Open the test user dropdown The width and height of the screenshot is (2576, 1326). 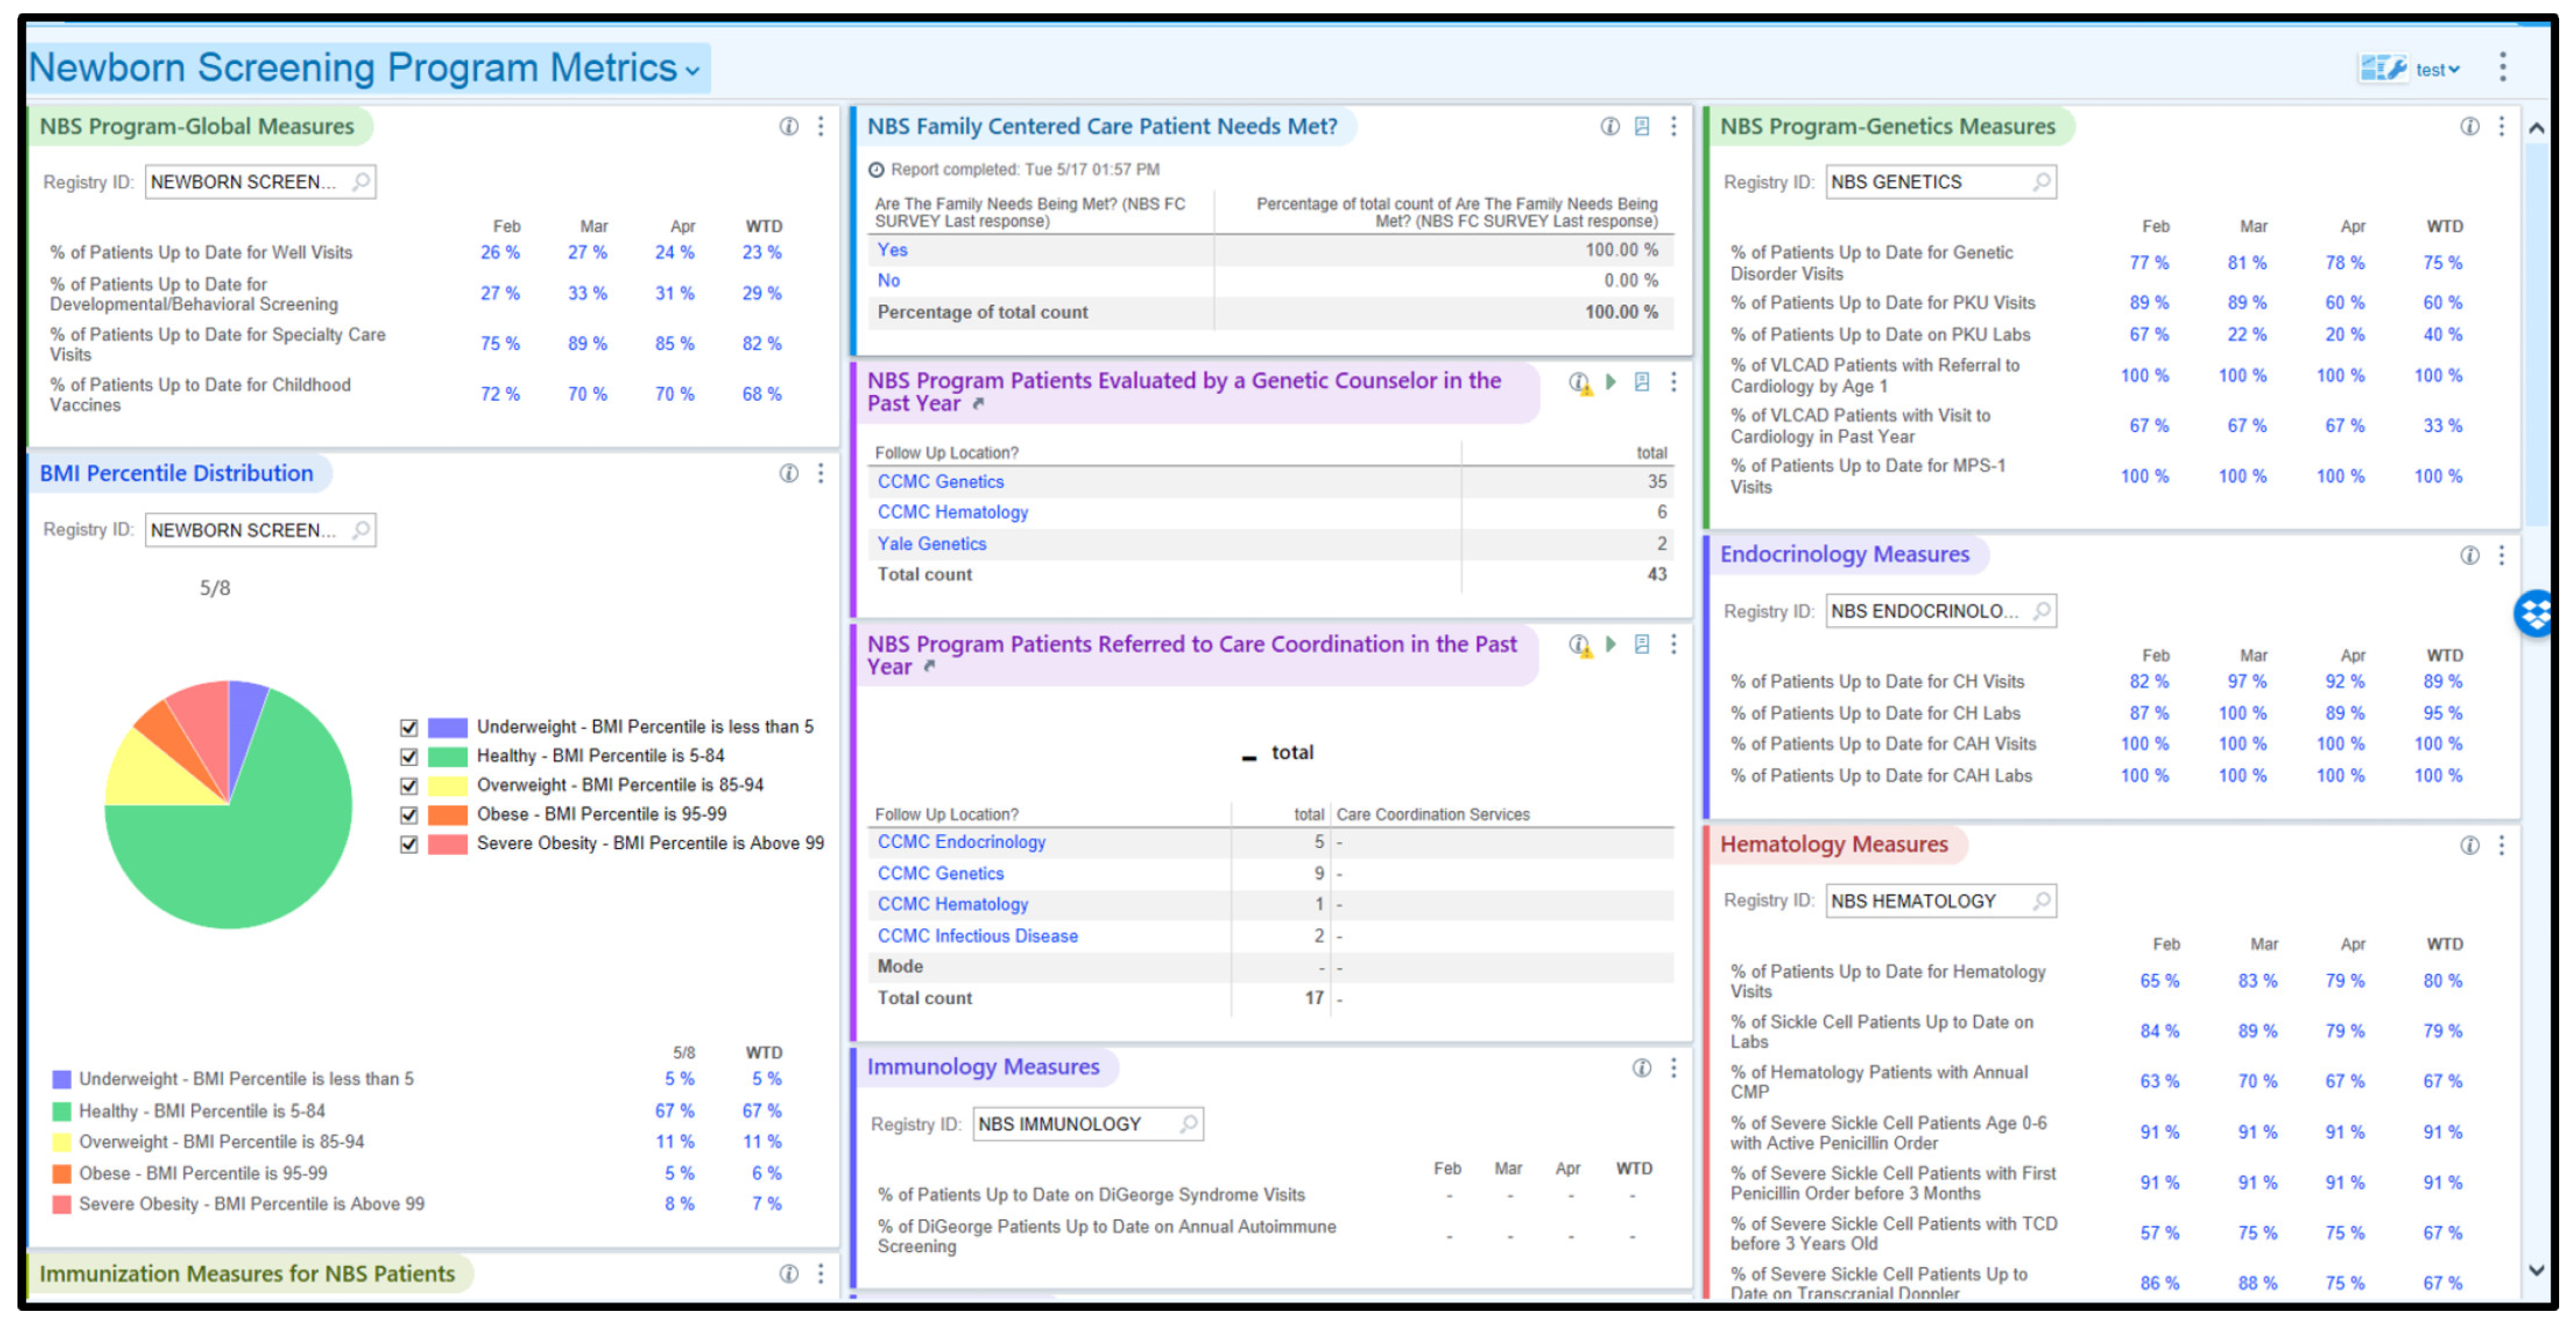click(x=2437, y=70)
